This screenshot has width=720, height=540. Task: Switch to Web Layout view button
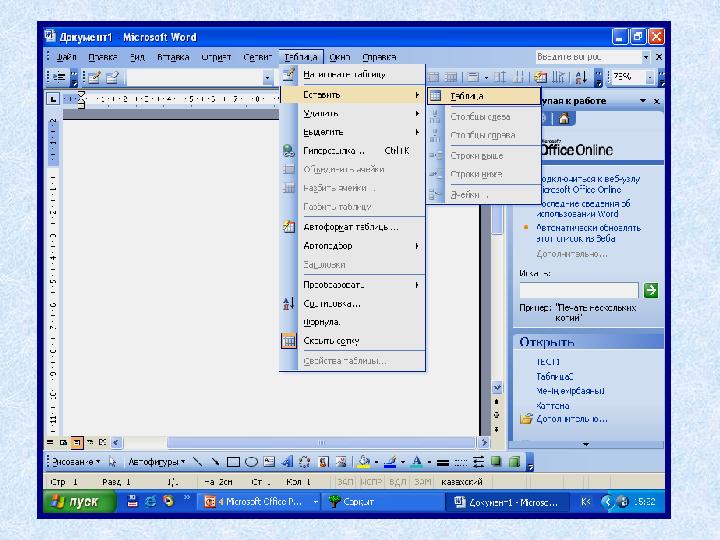pyautogui.click(x=63, y=442)
